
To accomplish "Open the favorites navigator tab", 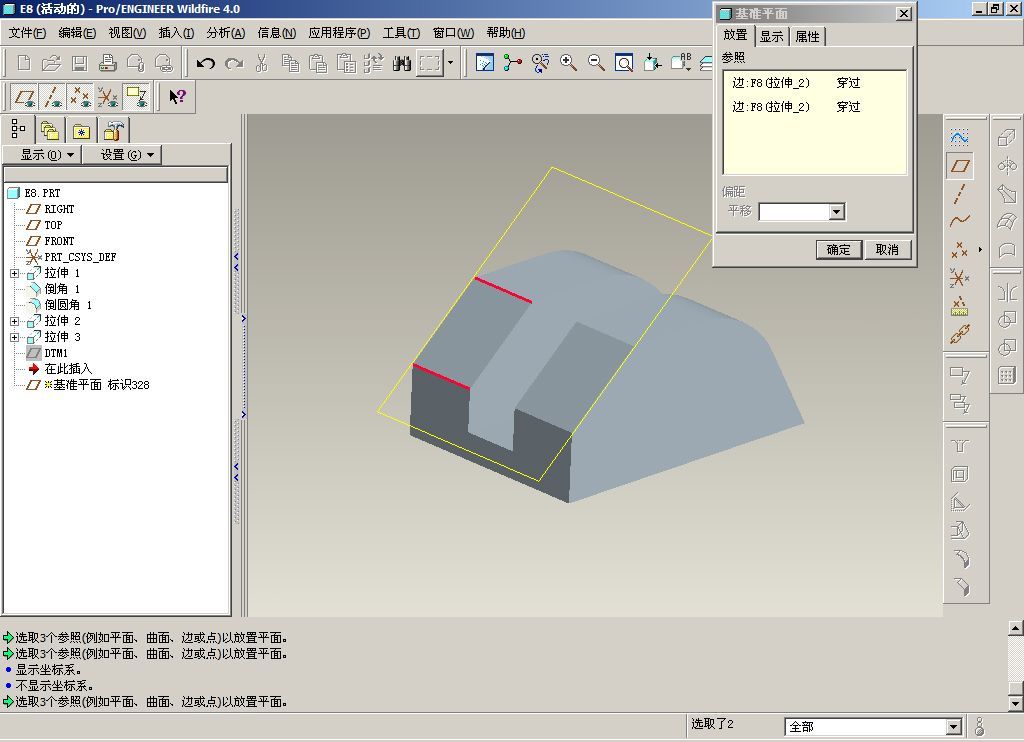I will 81,130.
